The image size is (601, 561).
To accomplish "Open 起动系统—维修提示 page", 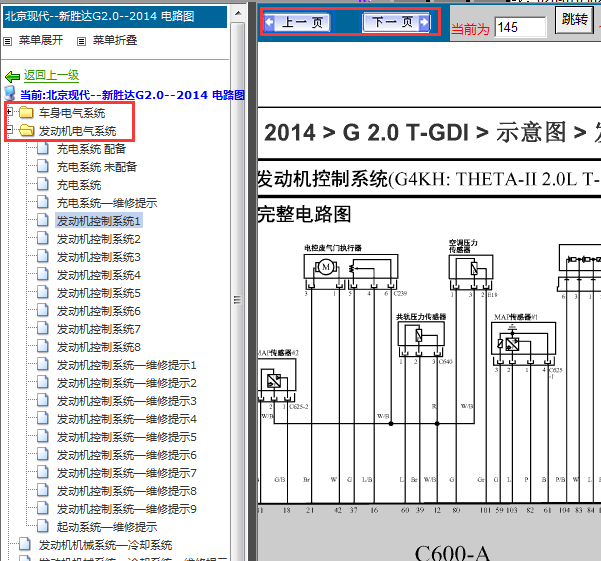I will (107, 527).
